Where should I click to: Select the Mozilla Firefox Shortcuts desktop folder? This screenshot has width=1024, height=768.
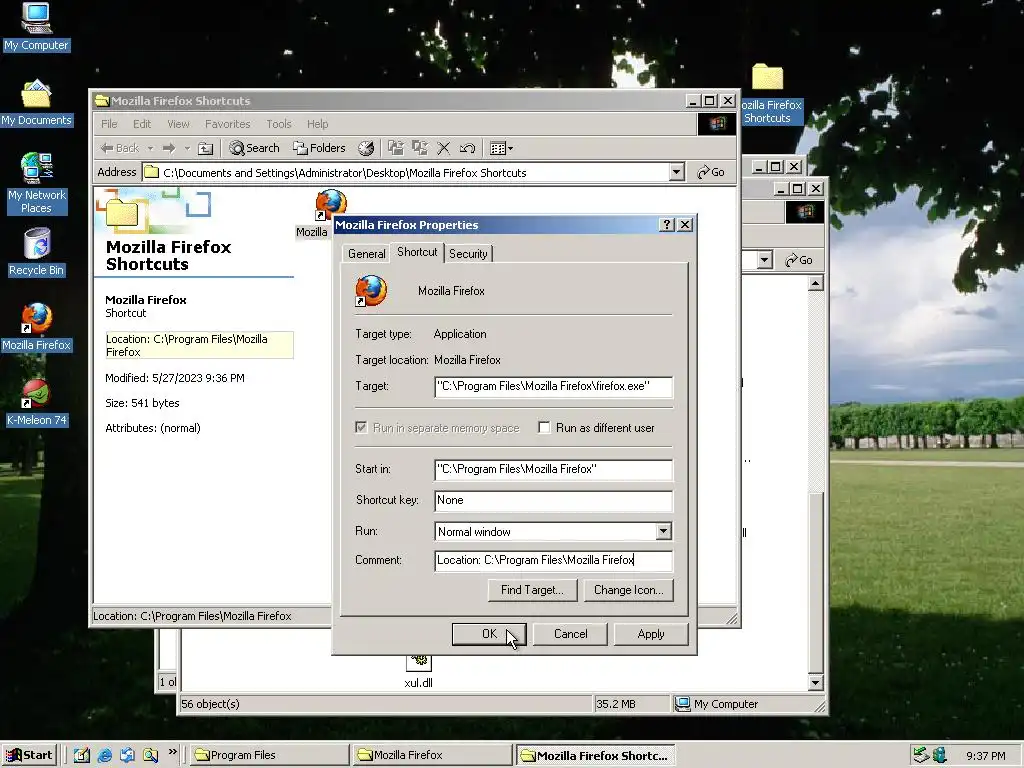click(768, 93)
